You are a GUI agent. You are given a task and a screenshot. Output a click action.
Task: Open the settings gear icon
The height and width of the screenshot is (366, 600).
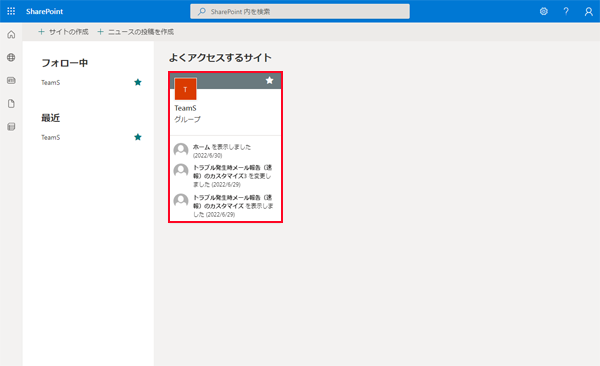[x=543, y=11]
